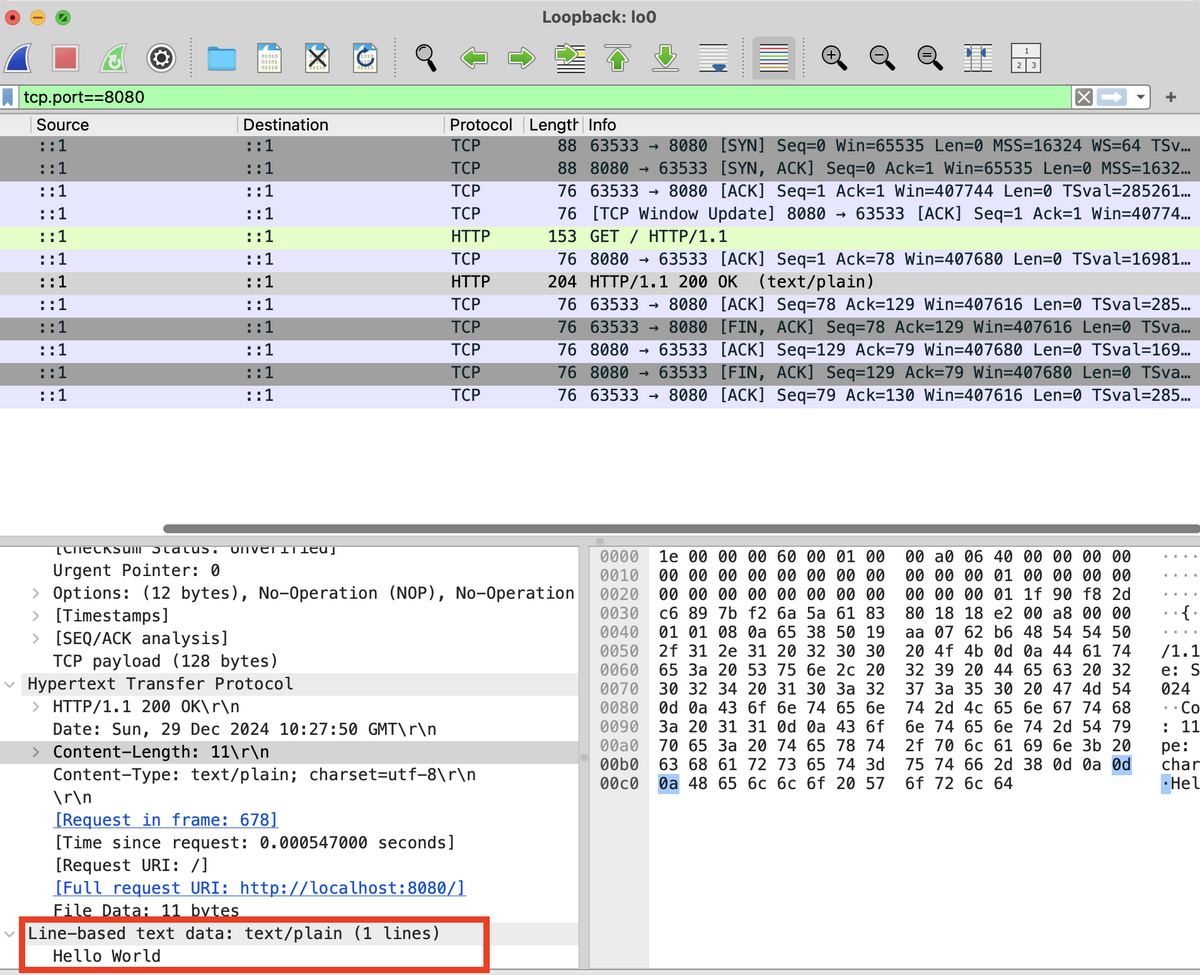Expand the [Timestamps] tree node

(x=37, y=616)
